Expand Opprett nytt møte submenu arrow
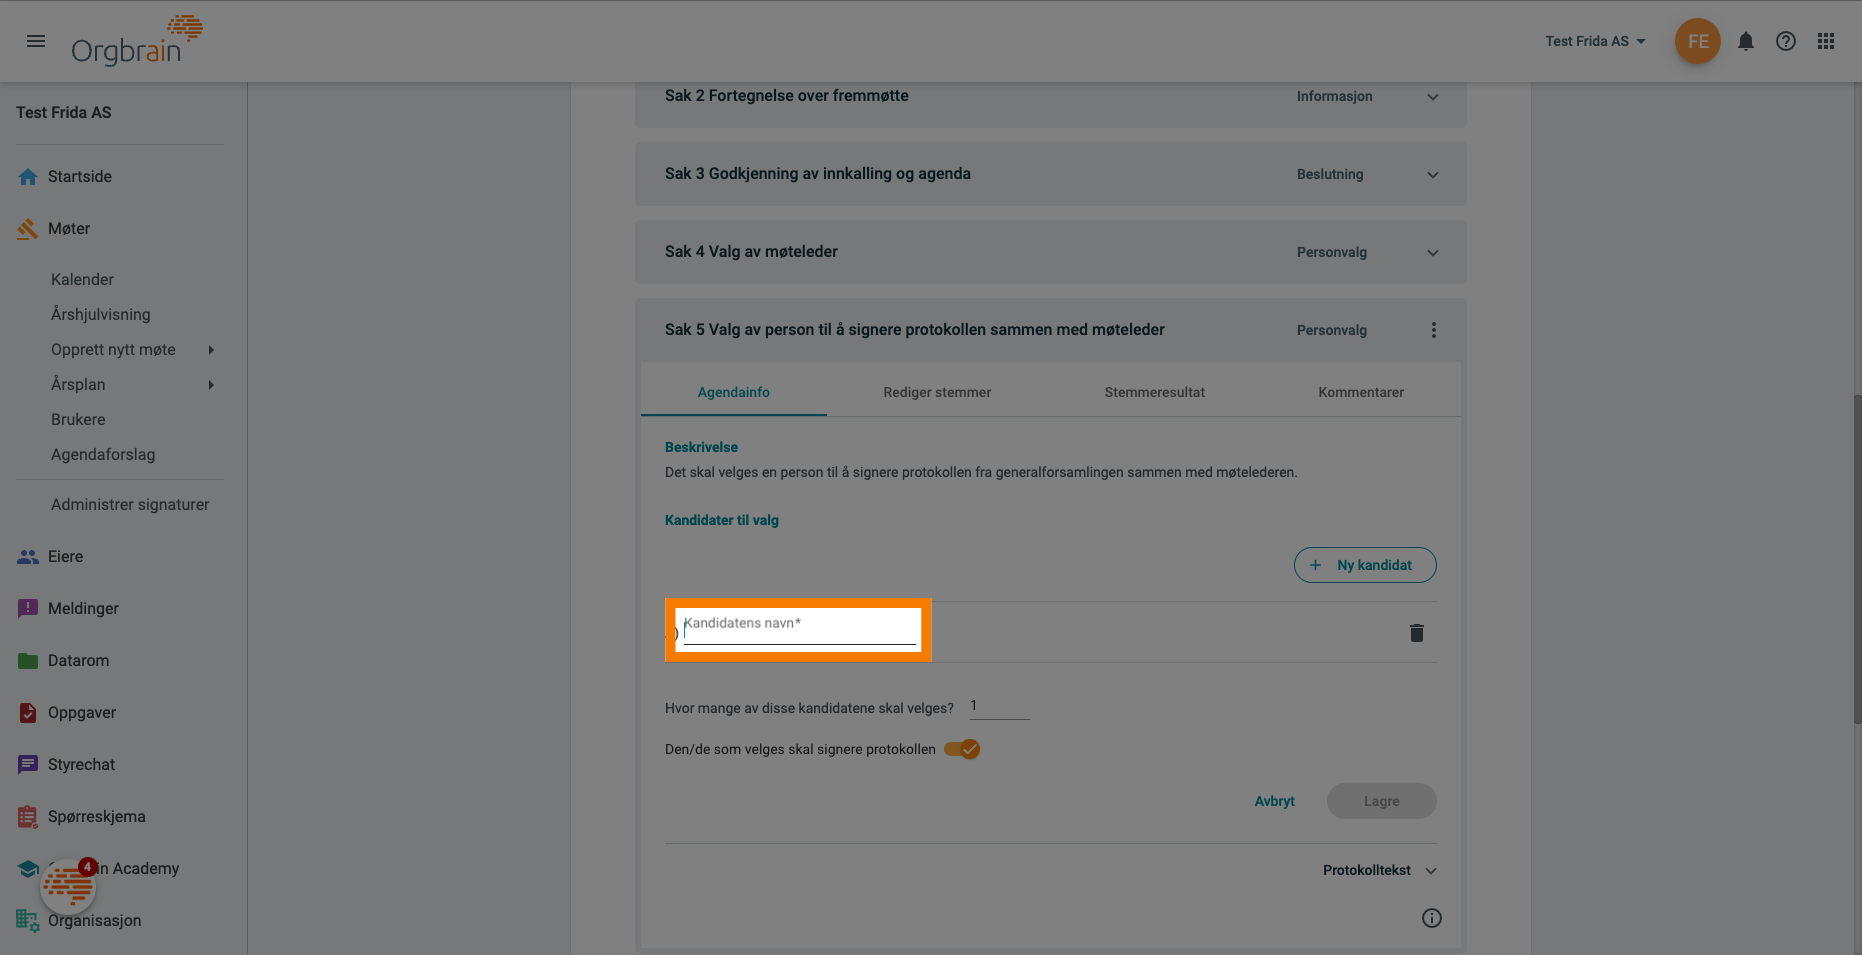This screenshot has height=955, width=1862. click(x=211, y=350)
